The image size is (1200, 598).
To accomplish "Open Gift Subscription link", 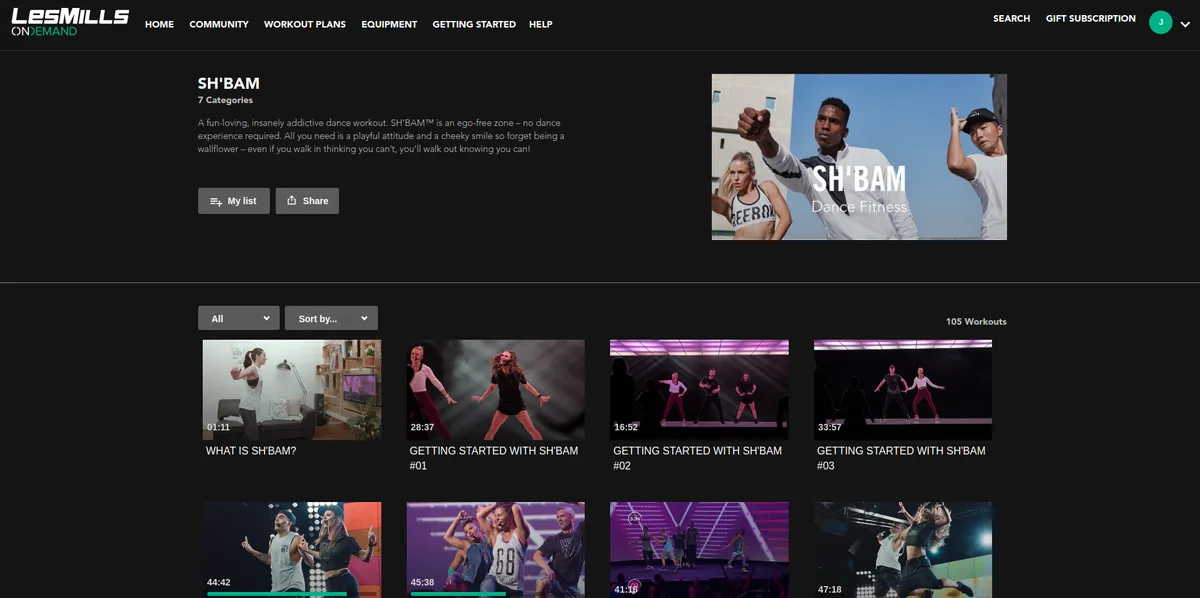I will point(1090,19).
